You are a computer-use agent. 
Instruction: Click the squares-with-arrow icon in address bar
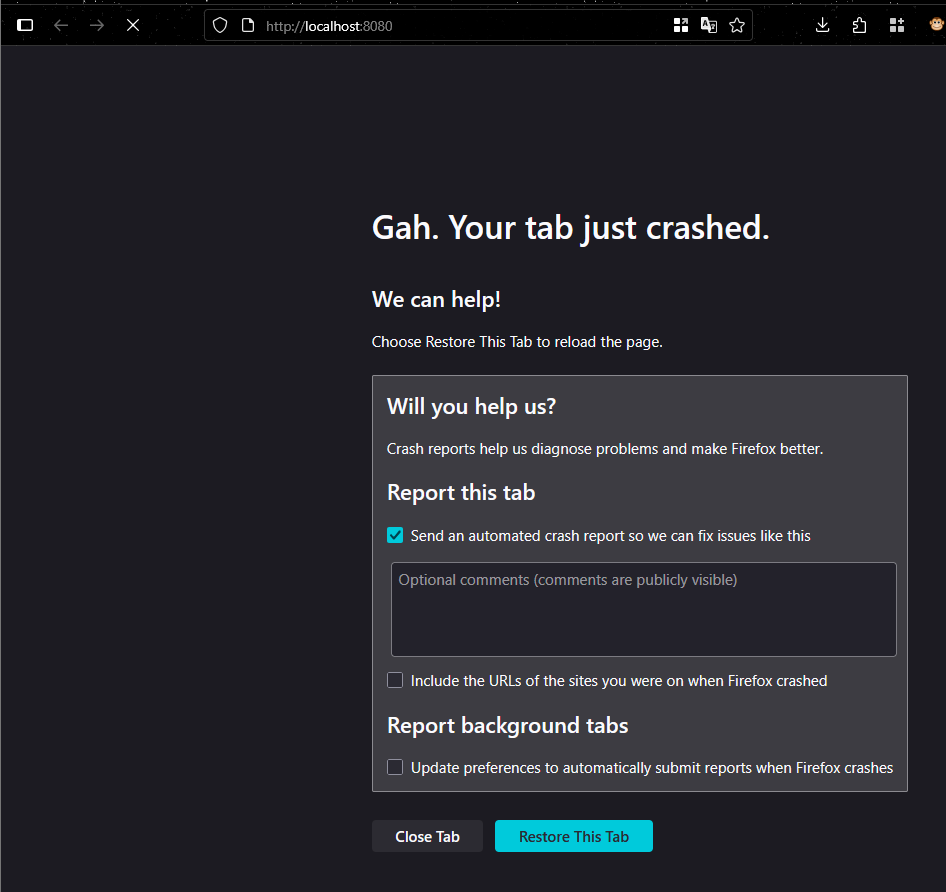pos(681,25)
